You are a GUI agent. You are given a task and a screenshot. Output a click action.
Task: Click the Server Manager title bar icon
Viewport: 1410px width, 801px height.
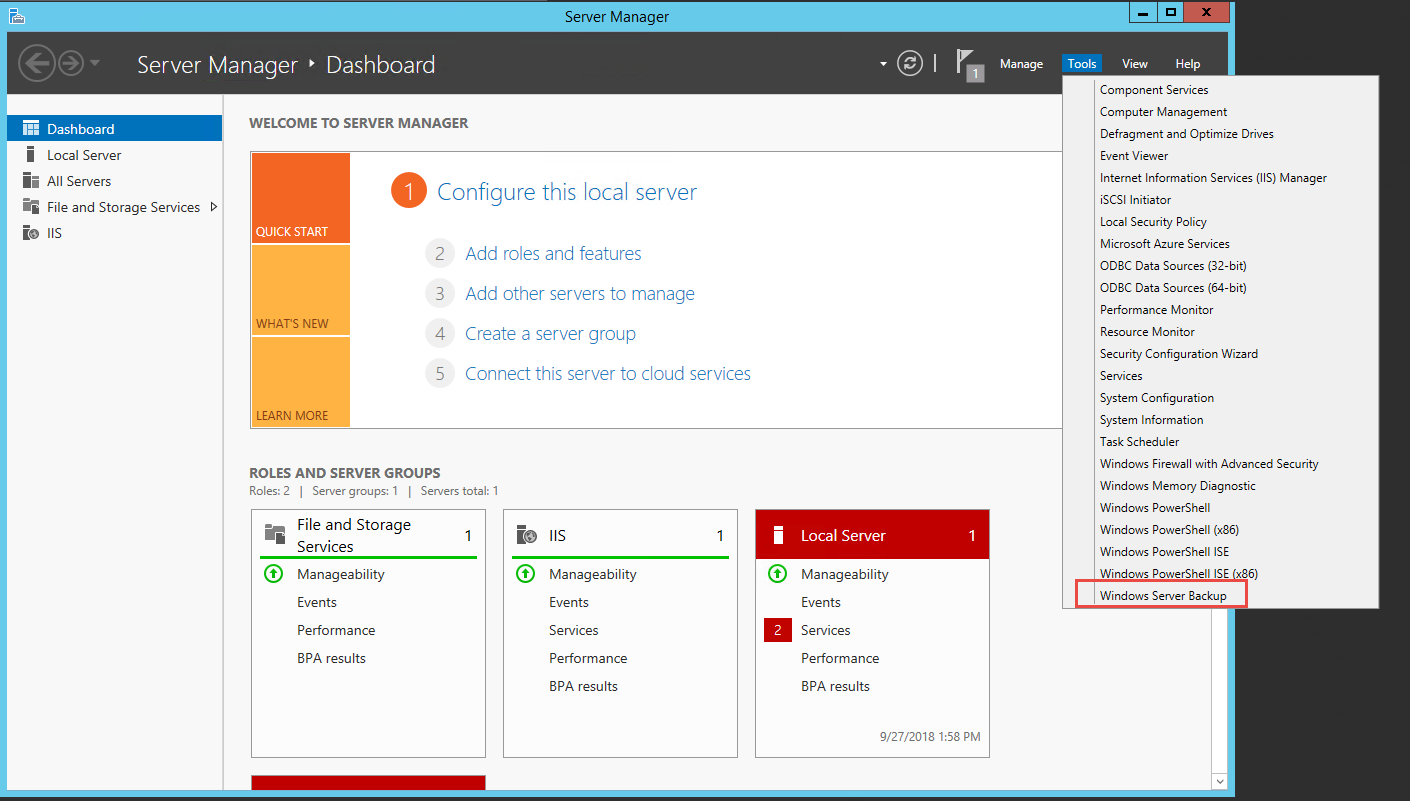(17, 15)
